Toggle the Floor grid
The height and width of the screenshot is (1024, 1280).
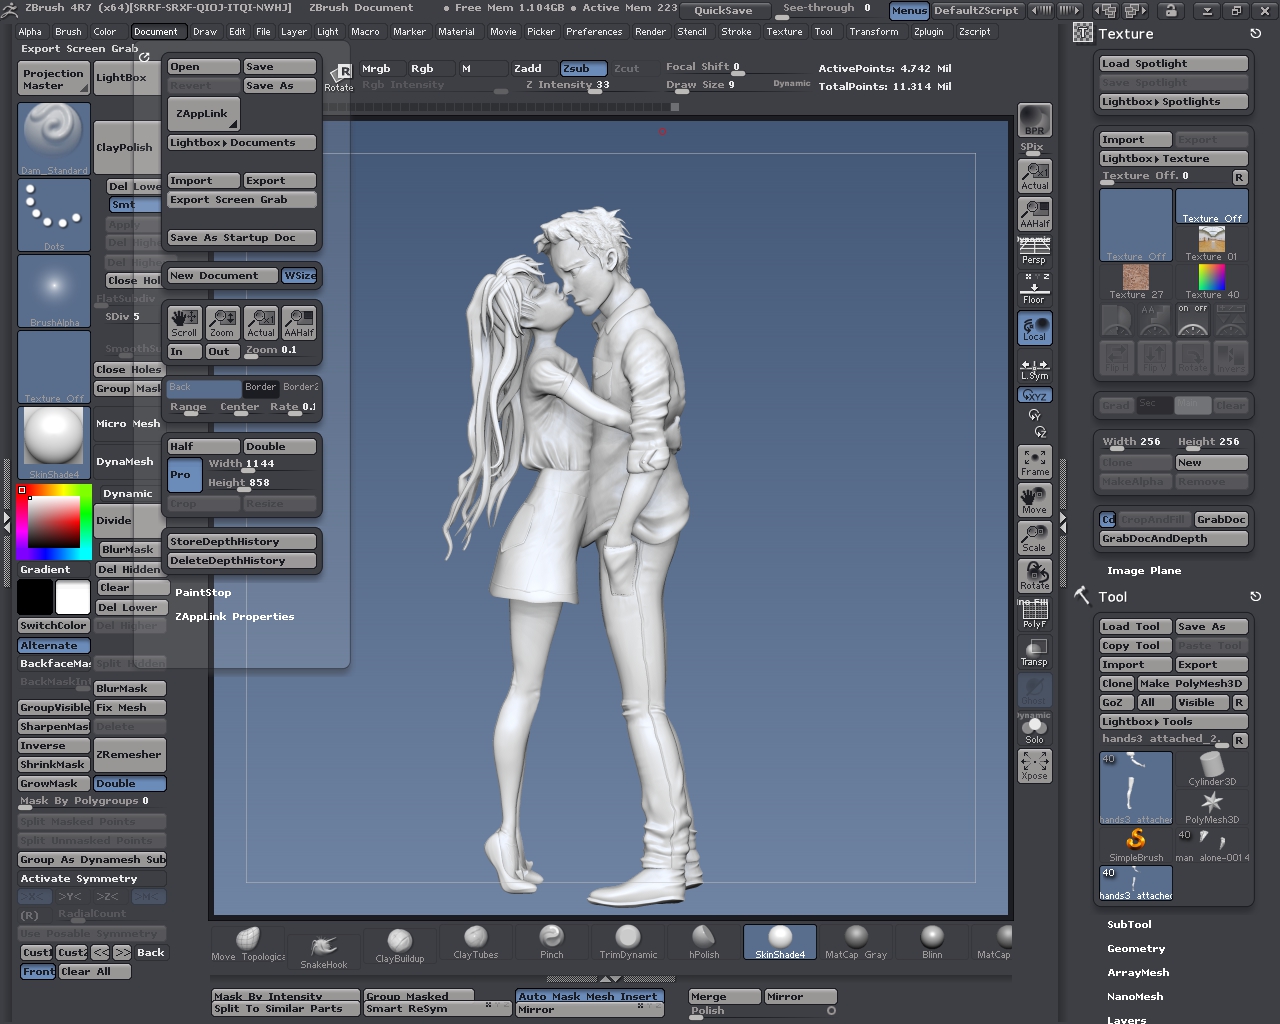click(x=1034, y=291)
